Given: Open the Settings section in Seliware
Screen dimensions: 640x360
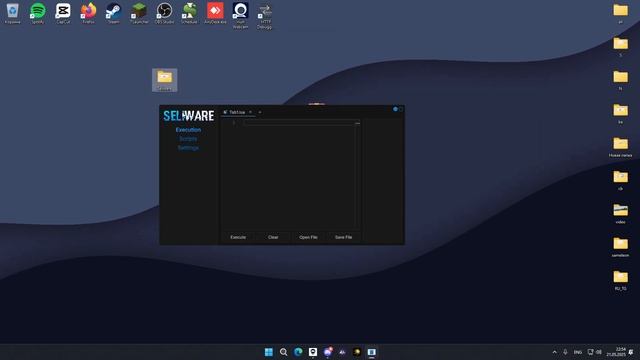Looking at the screenshot, I should 188,148.
